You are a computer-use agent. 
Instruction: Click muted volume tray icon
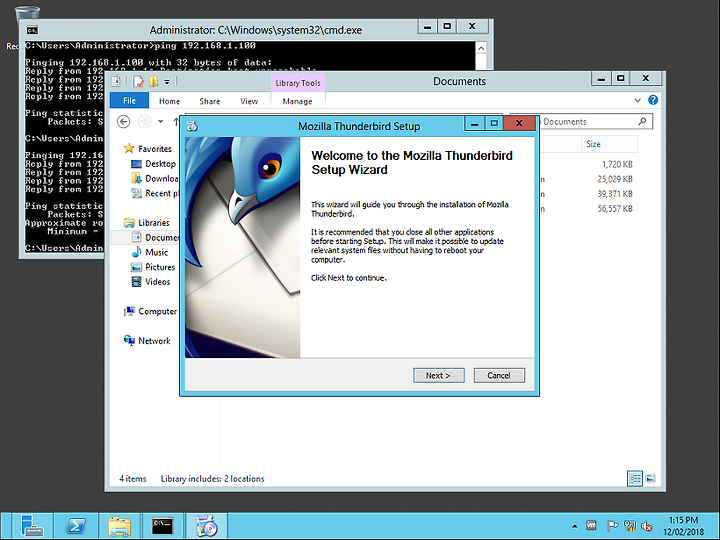[x=647, y=526]
